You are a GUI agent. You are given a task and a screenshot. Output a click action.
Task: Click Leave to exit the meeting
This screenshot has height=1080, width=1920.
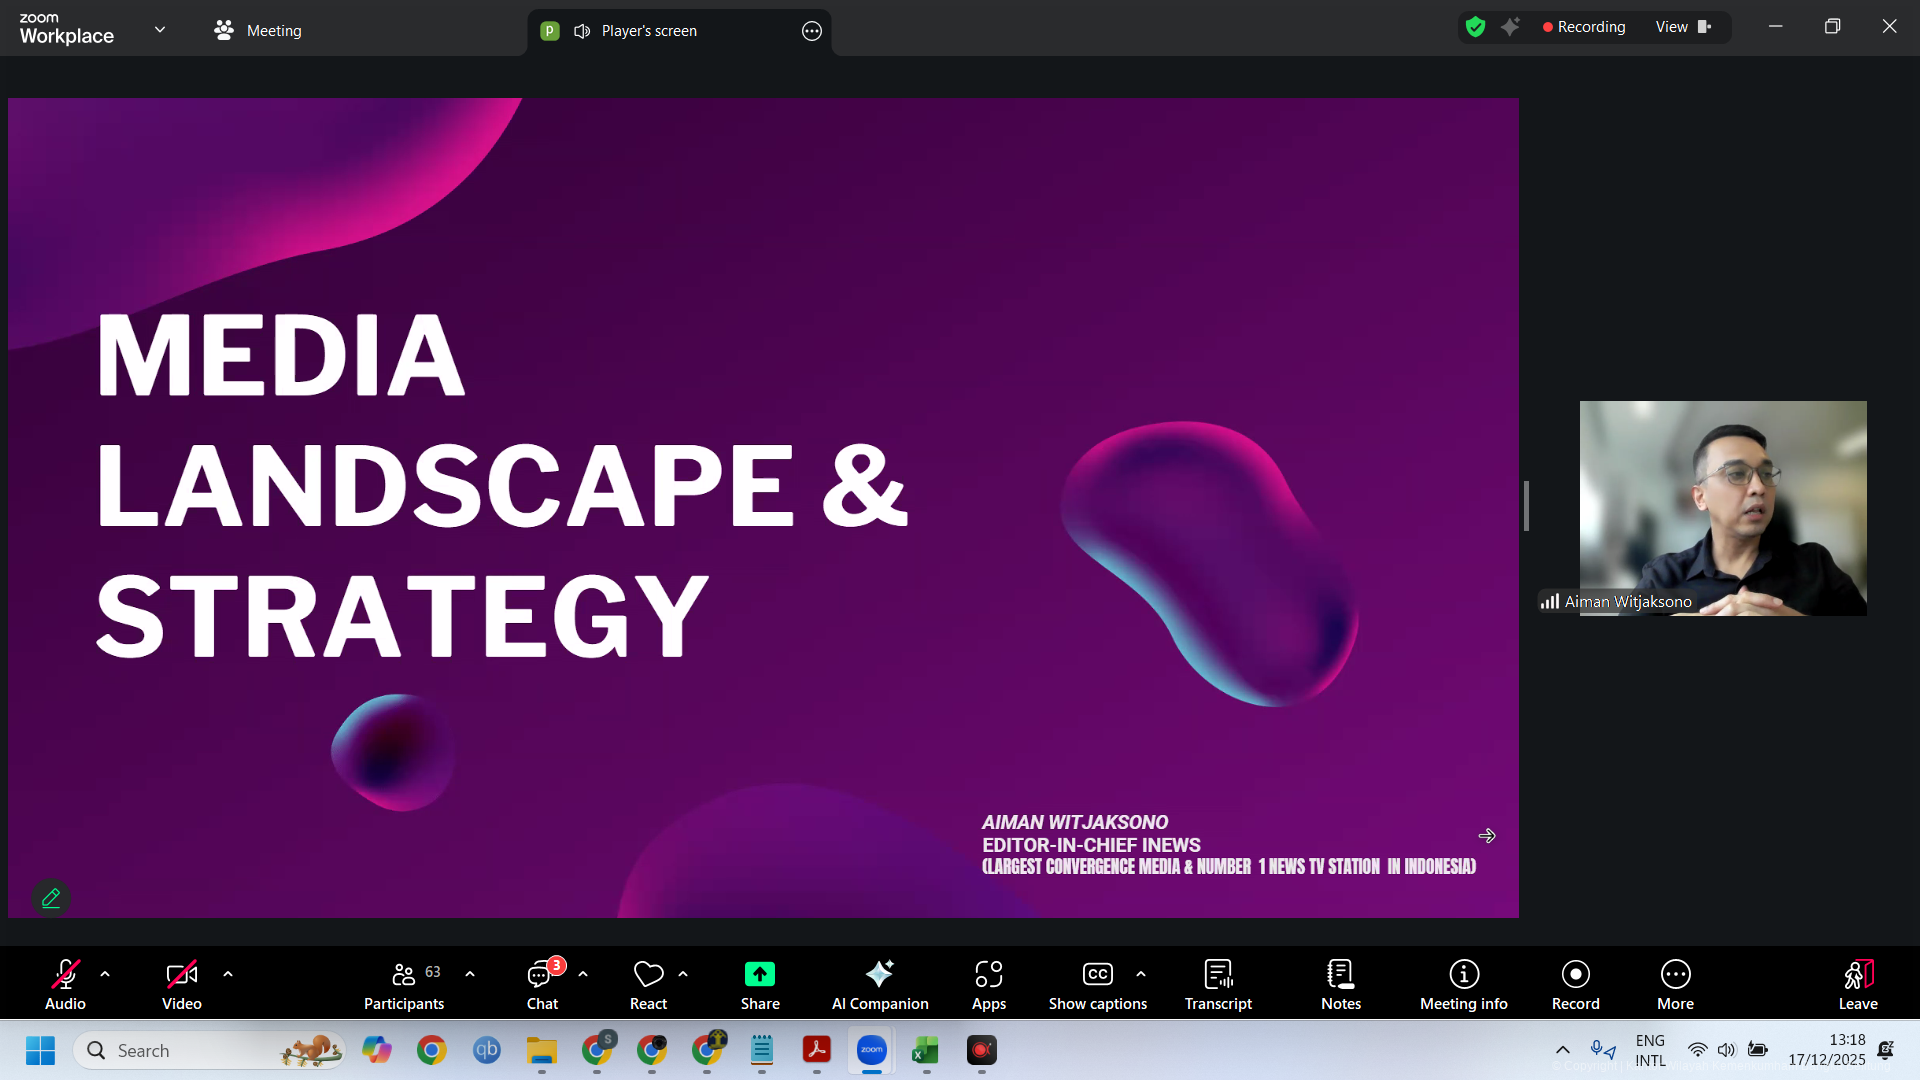point(1858,984)
